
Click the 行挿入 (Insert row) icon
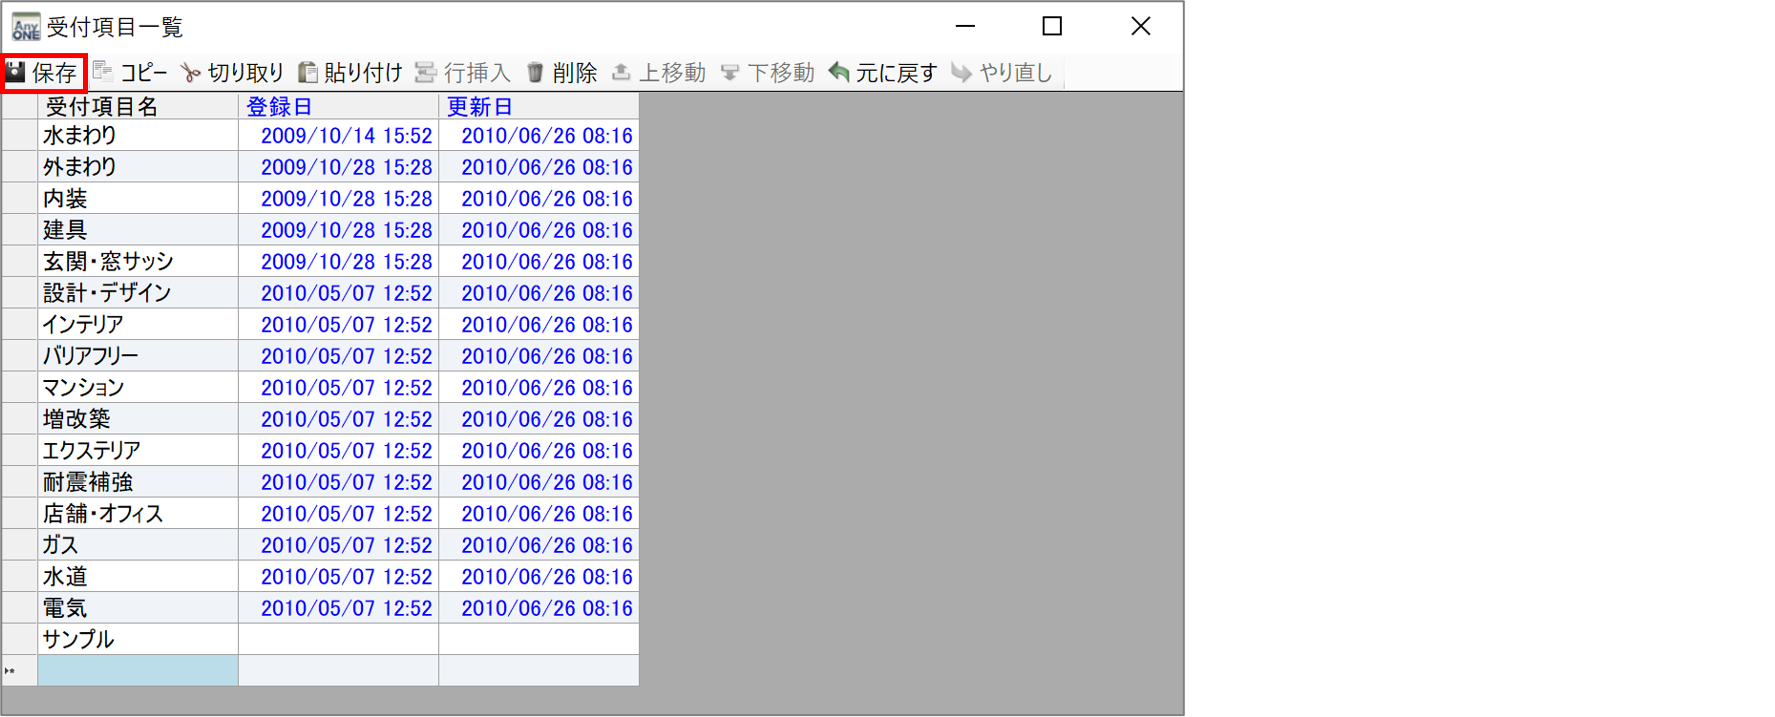click(426, 72)
